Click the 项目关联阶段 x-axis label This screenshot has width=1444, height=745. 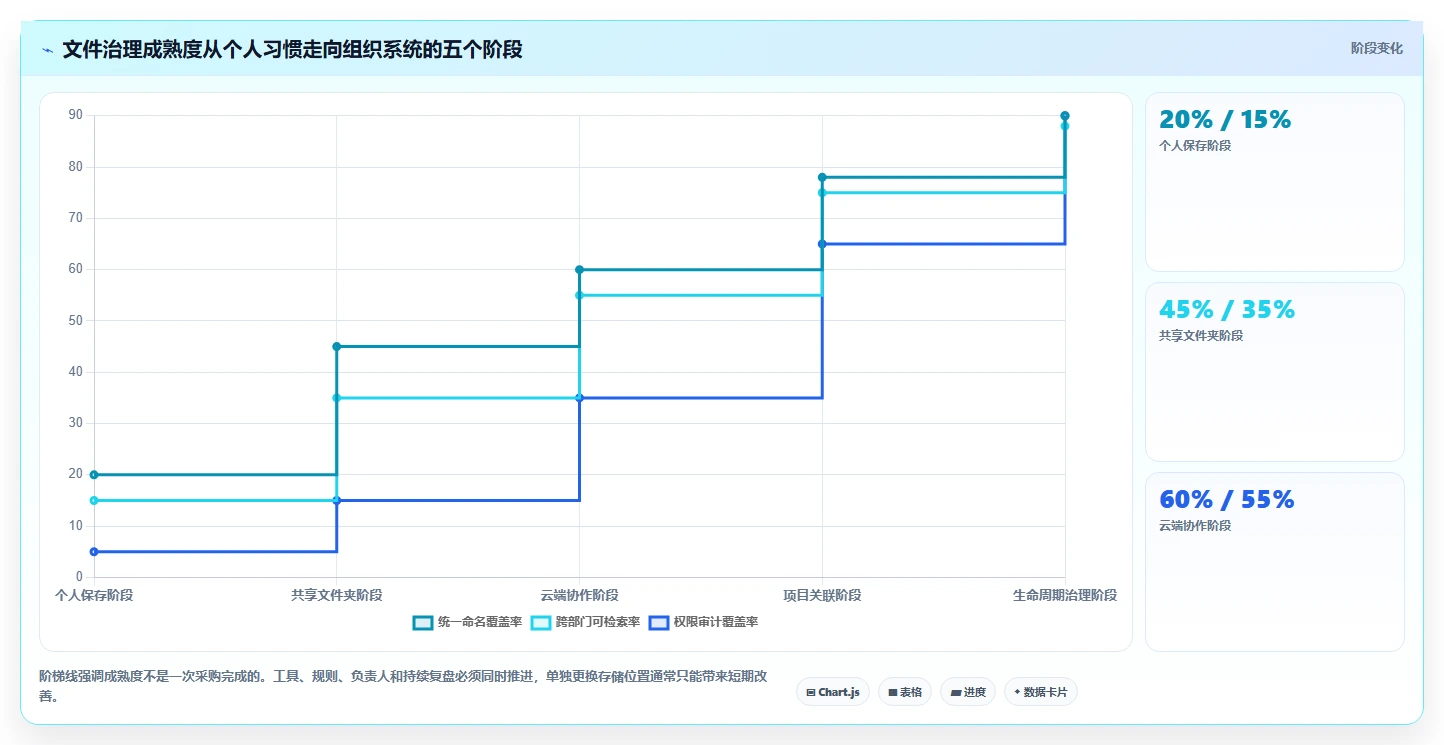[822, 595]
